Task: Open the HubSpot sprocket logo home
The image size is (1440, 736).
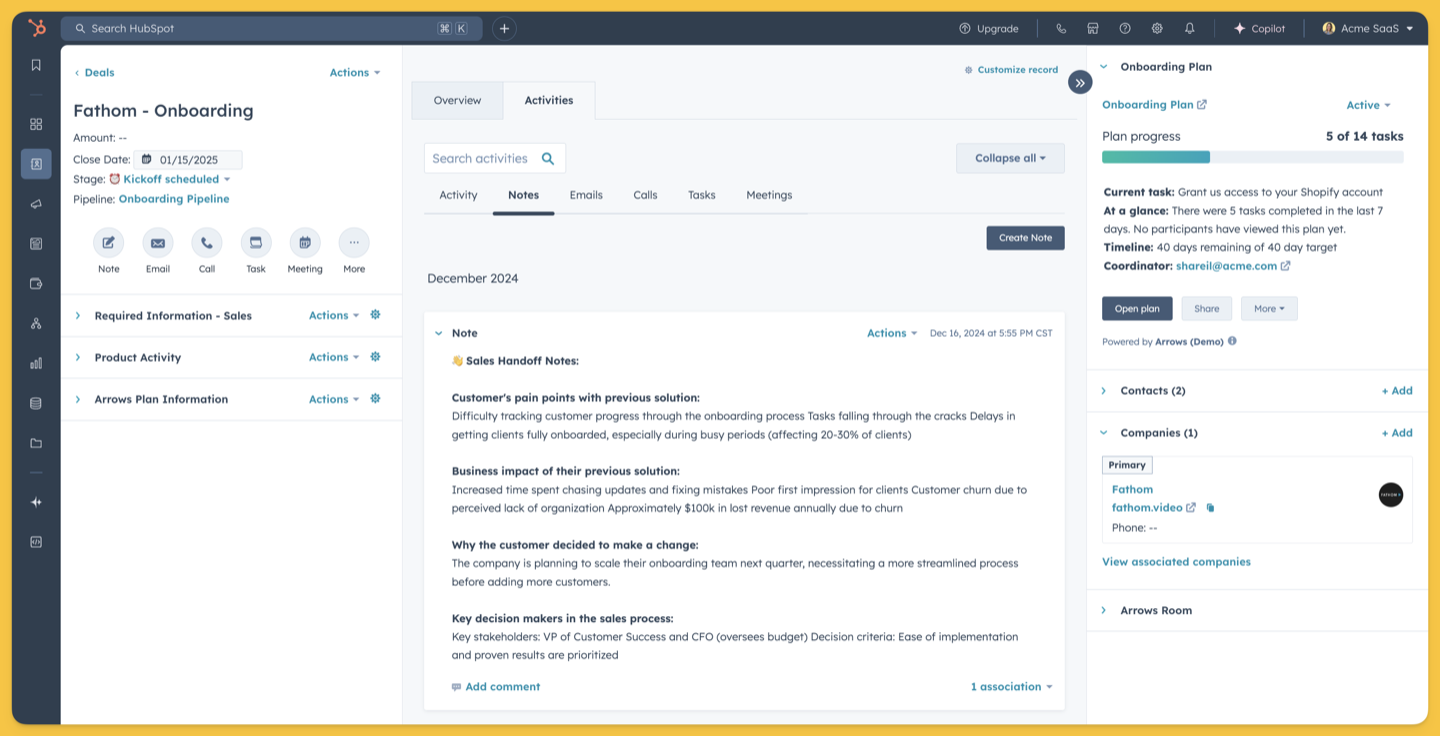Action: [36, 28]
